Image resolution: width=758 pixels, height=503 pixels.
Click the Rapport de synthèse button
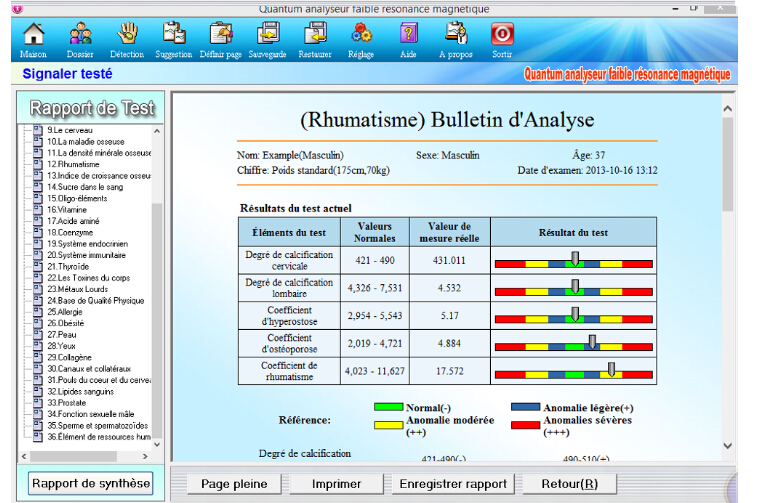click(91, 483)
